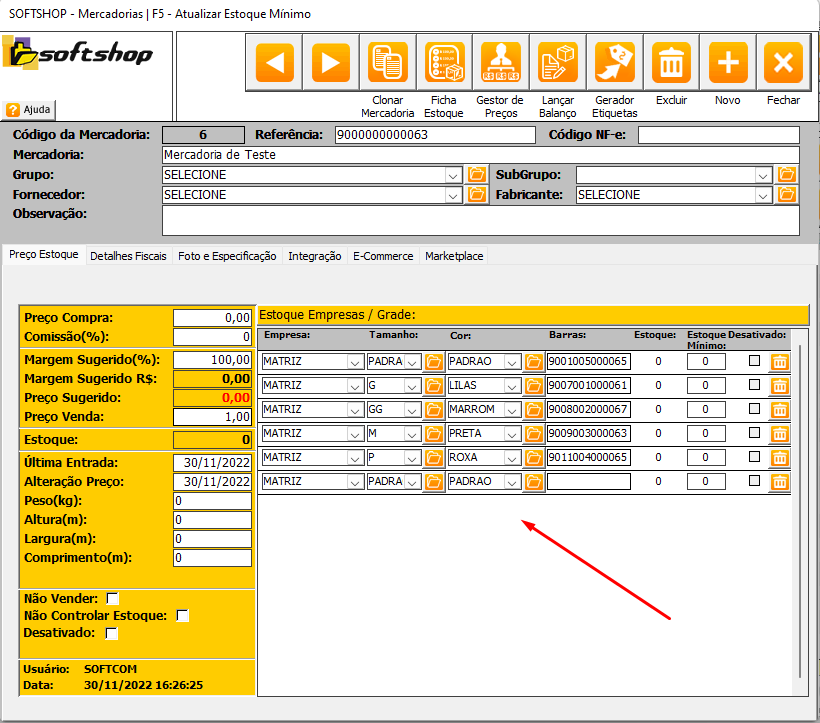Expand the Grupo dropdown
Viewport: 820px width, 723px height.
click(x=453, y=175)
